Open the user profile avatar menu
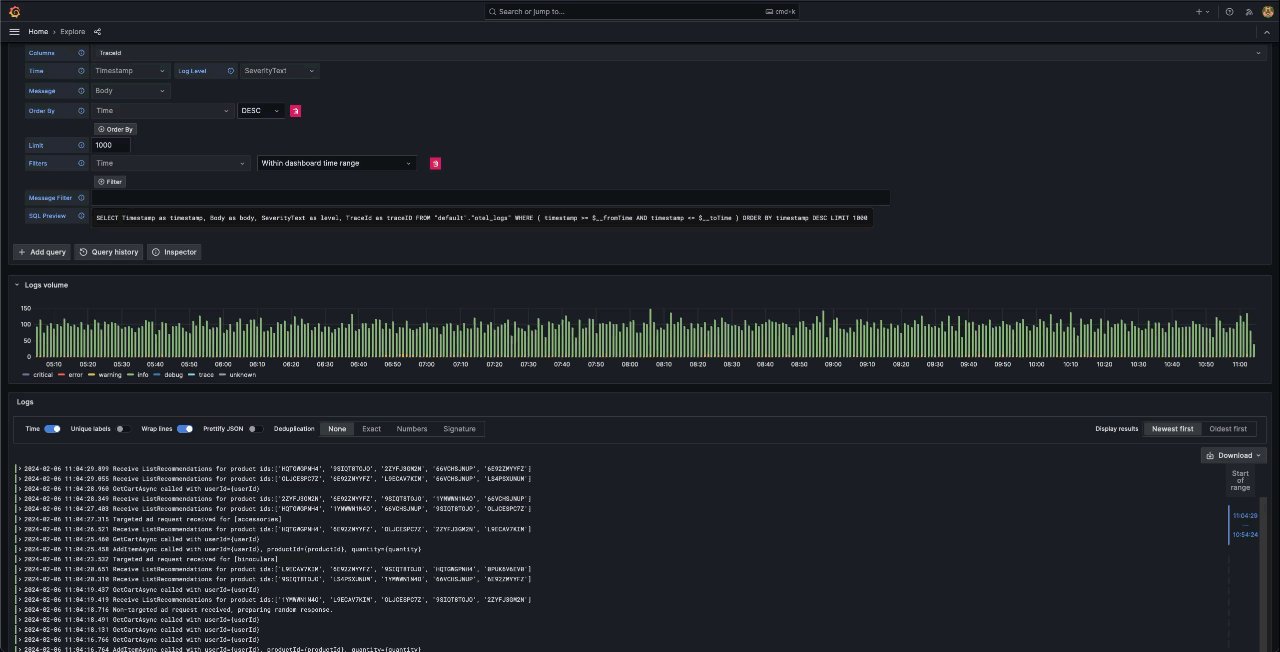1280x652 pixels. [x=1267, y=11]
